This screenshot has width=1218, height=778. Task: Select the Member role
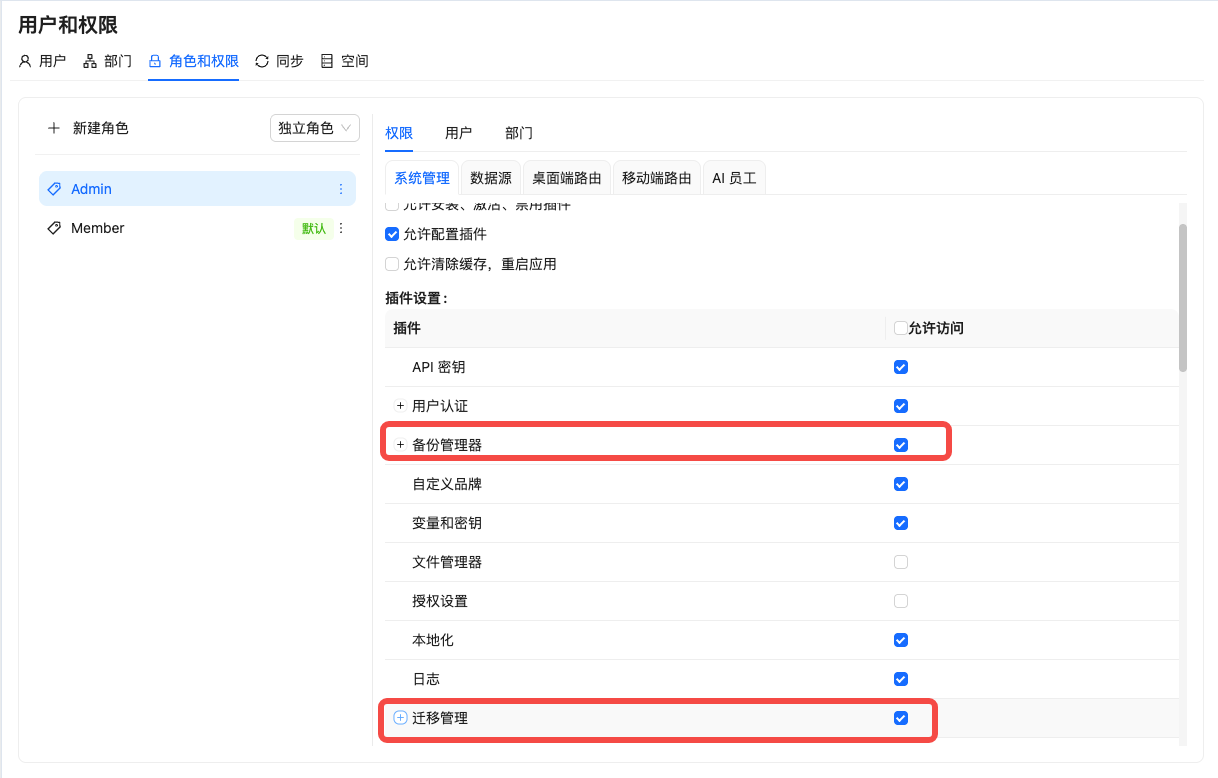pos(96,228)
